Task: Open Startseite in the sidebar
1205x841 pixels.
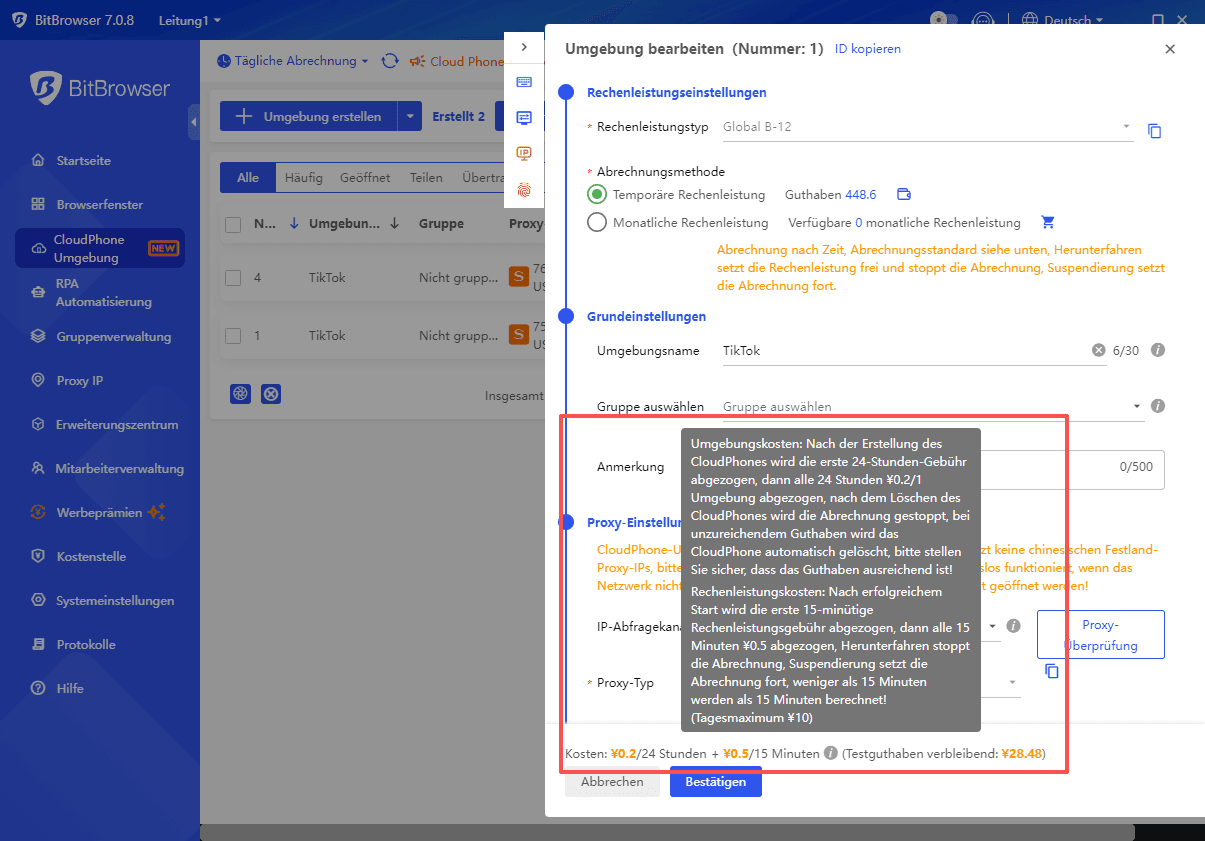Action: click(x=84, y=160)
